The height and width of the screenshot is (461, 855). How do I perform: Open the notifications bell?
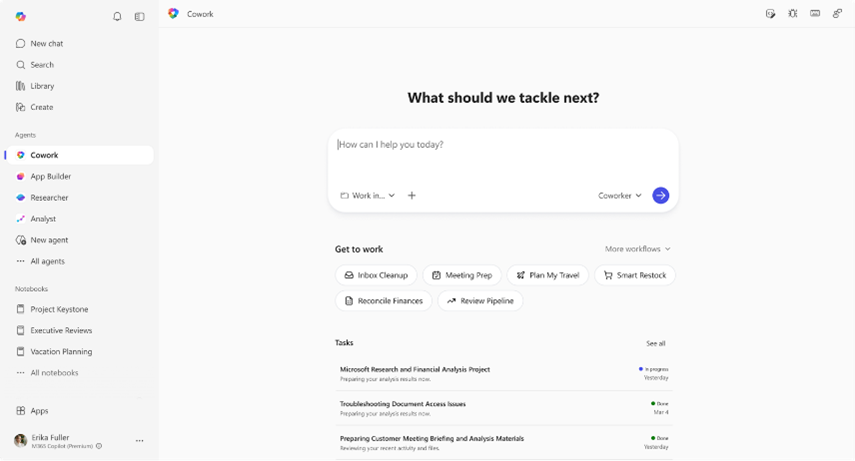[x=117, y=17]
